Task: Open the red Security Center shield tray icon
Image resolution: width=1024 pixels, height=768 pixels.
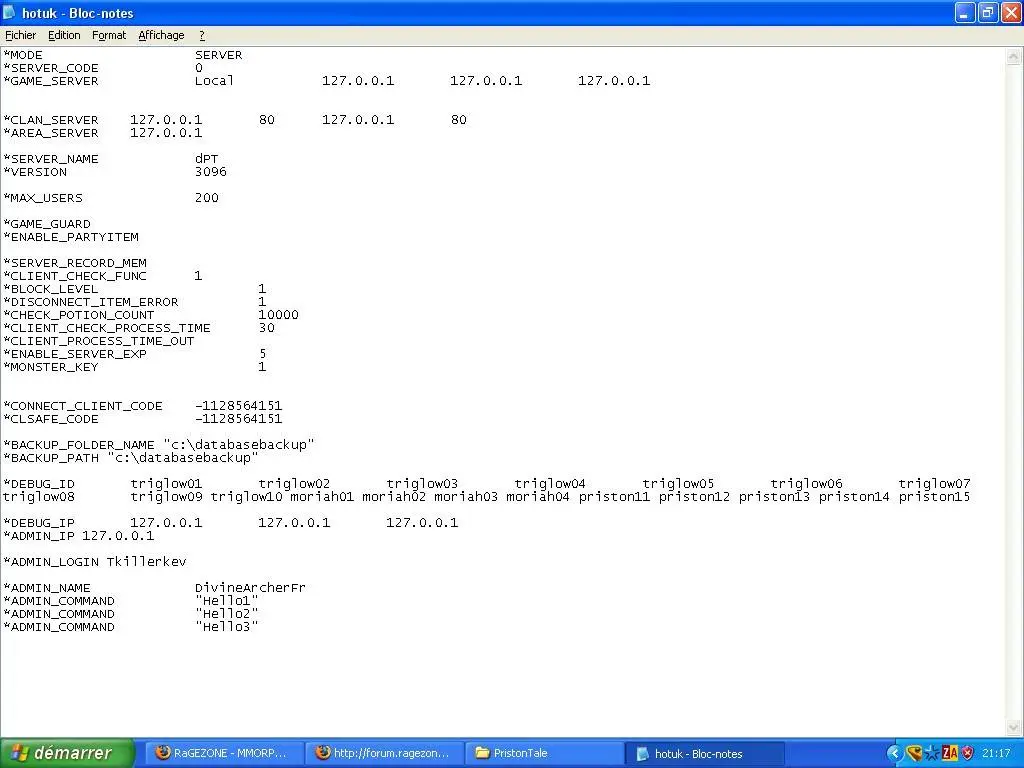Action: point(968,753)
